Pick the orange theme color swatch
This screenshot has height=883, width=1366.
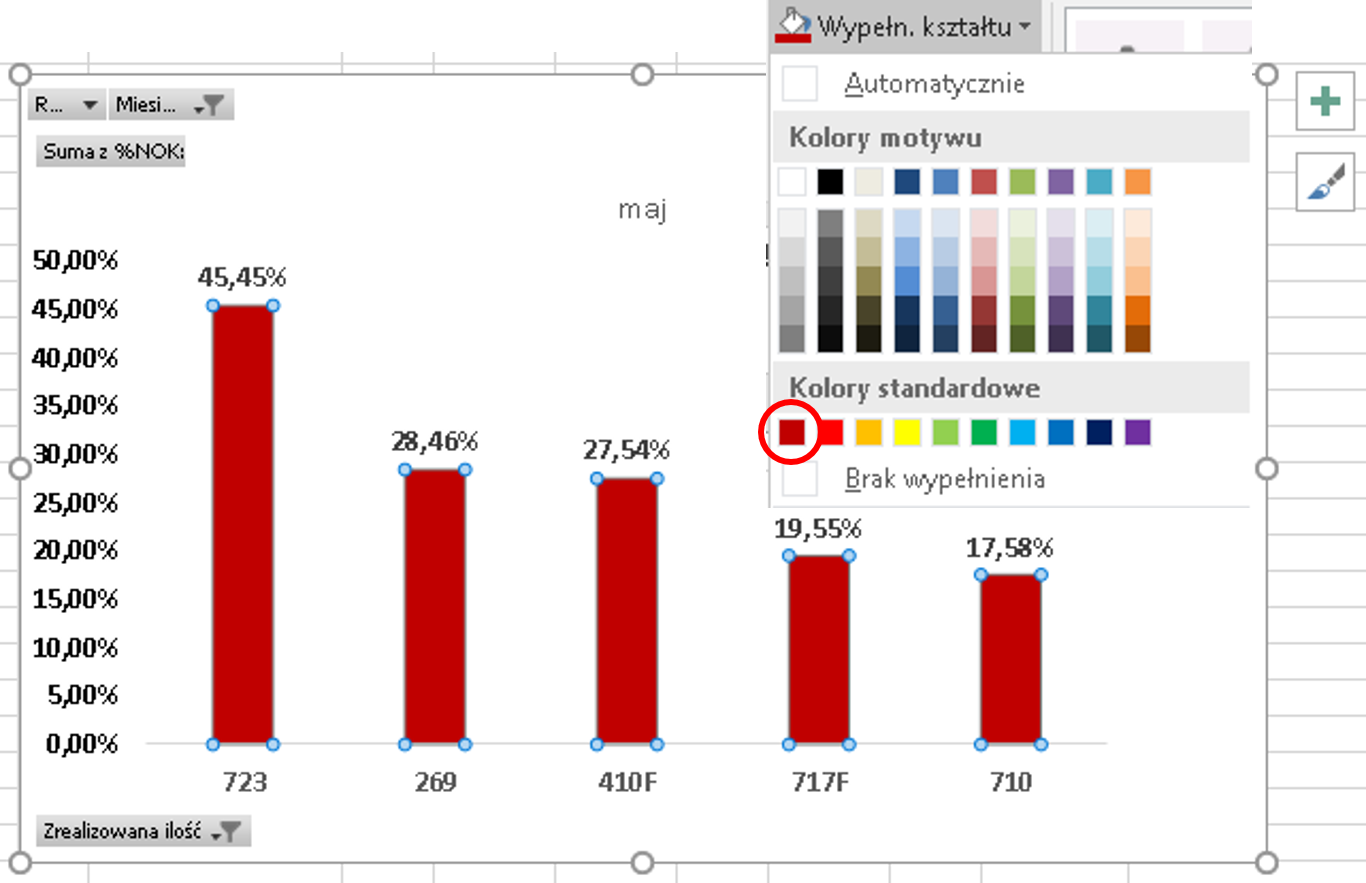(x=1137, y=182)
